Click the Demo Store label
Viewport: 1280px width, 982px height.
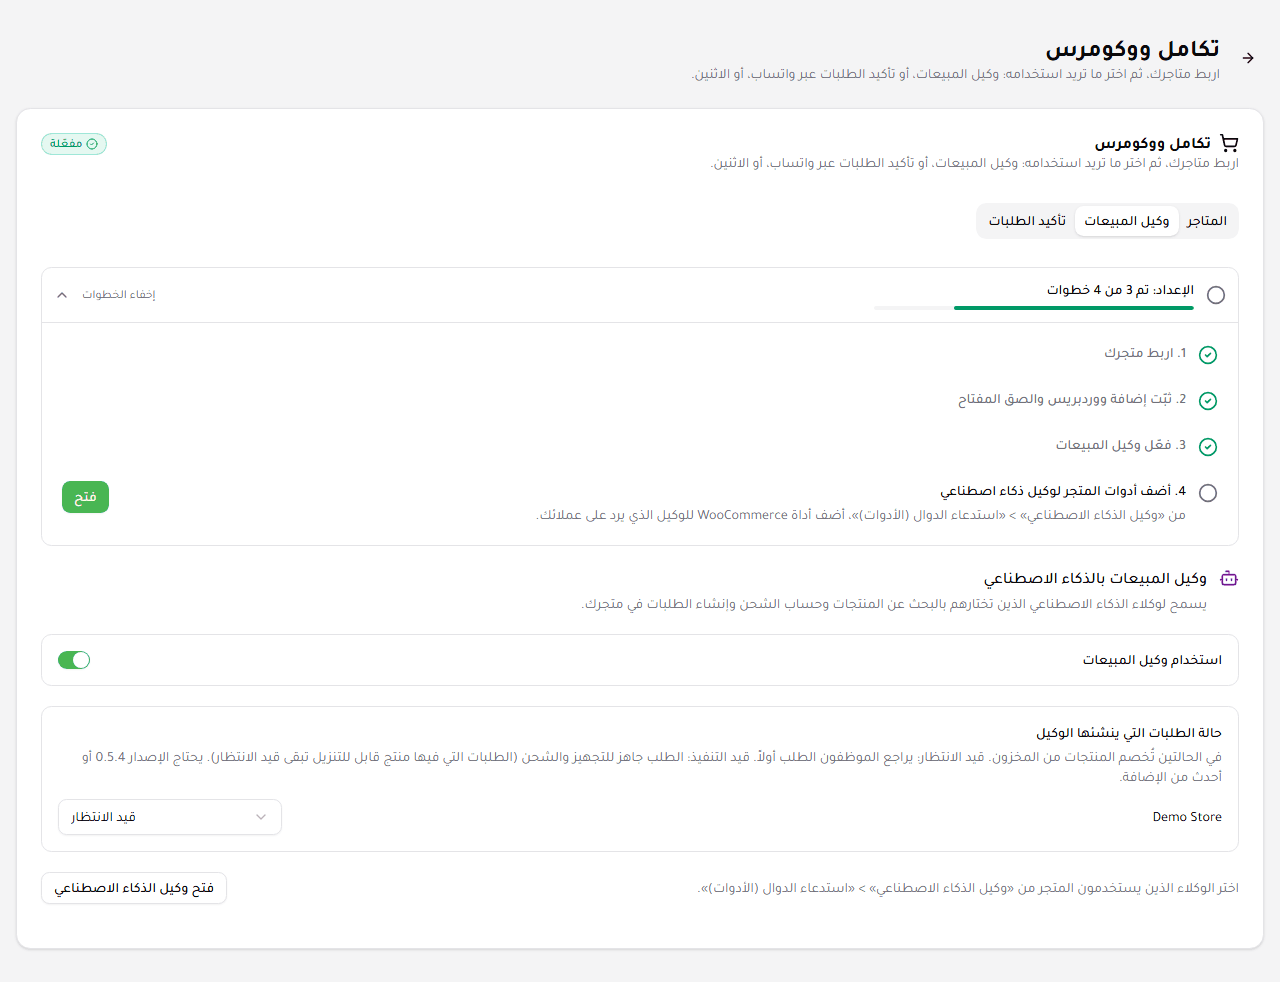[1187, 817]
